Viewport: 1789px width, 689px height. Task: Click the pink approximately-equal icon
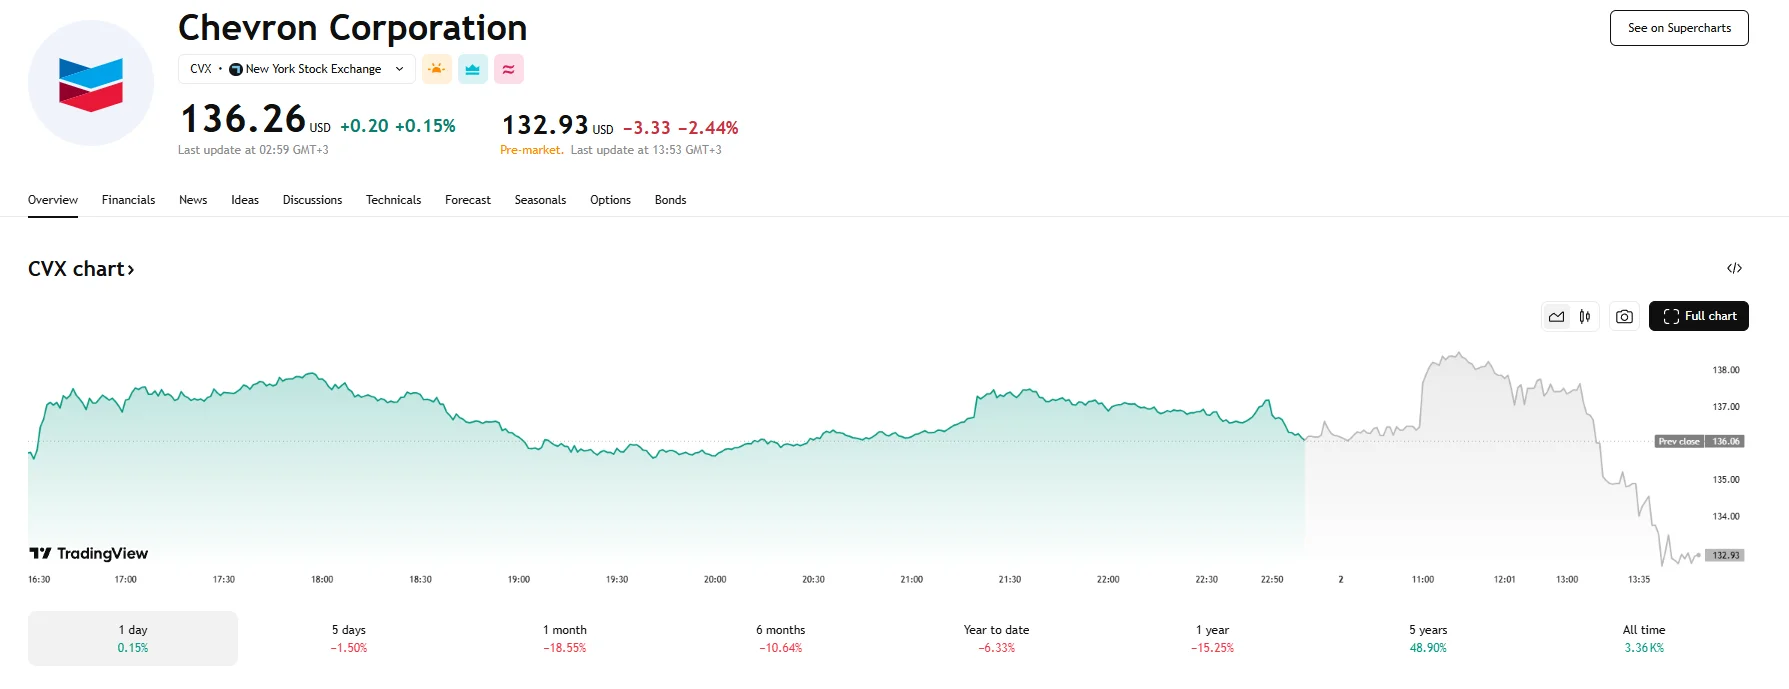click(x=508, y=69)
